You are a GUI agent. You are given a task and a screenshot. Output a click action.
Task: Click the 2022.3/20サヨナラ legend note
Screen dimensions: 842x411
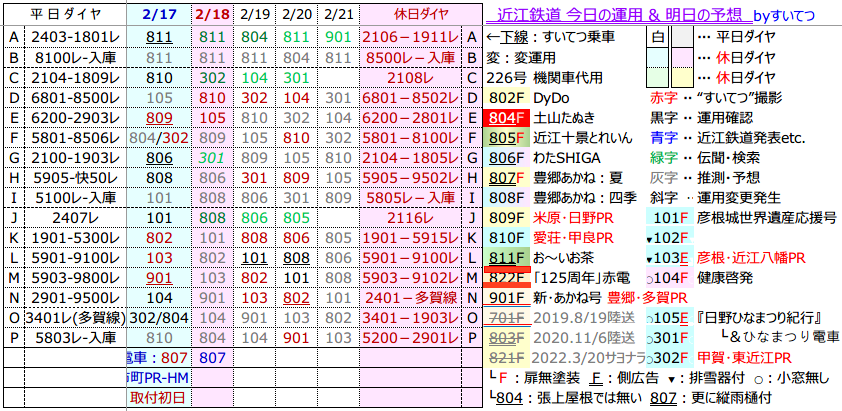click(x=589, y=358)
